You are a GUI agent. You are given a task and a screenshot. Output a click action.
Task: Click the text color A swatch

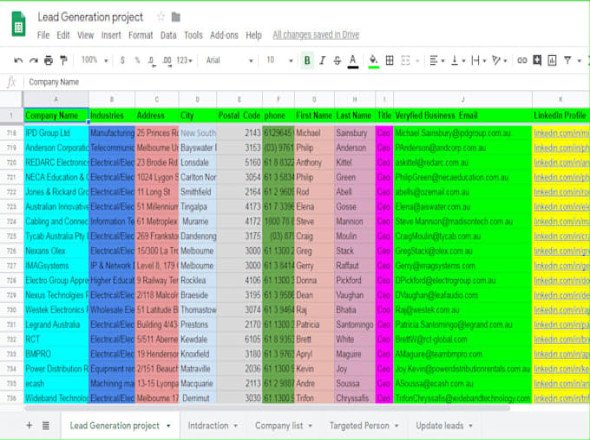point(353,61)
